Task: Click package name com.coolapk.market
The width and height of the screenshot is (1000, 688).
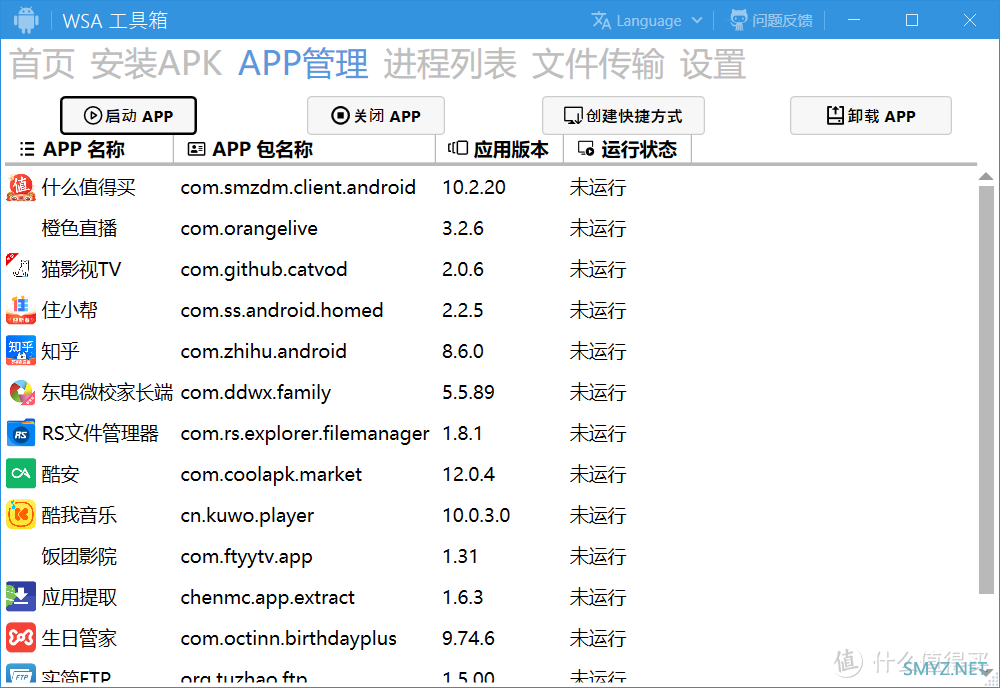Action: [271, 474]
